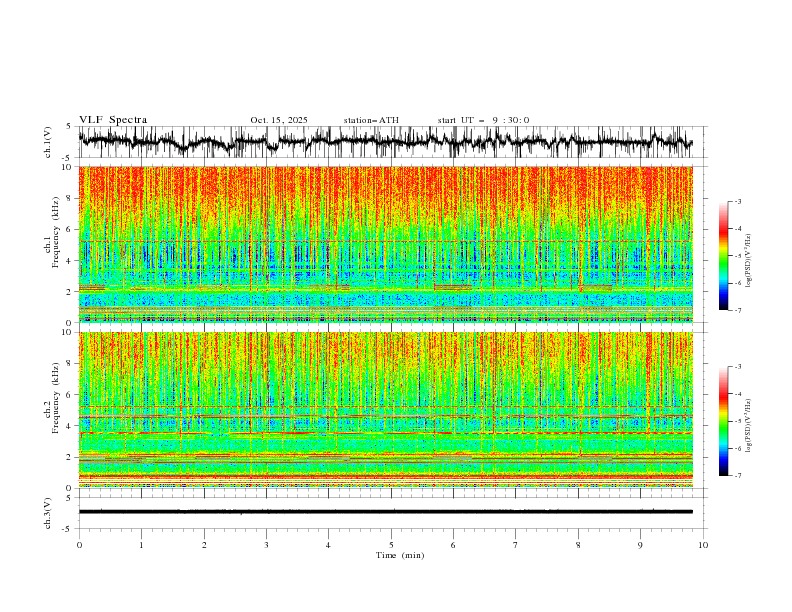Image resolution: width=792 pixels, height=612 pixels.
Task: Click time axis tick label "9"
Action: (640, 545)
